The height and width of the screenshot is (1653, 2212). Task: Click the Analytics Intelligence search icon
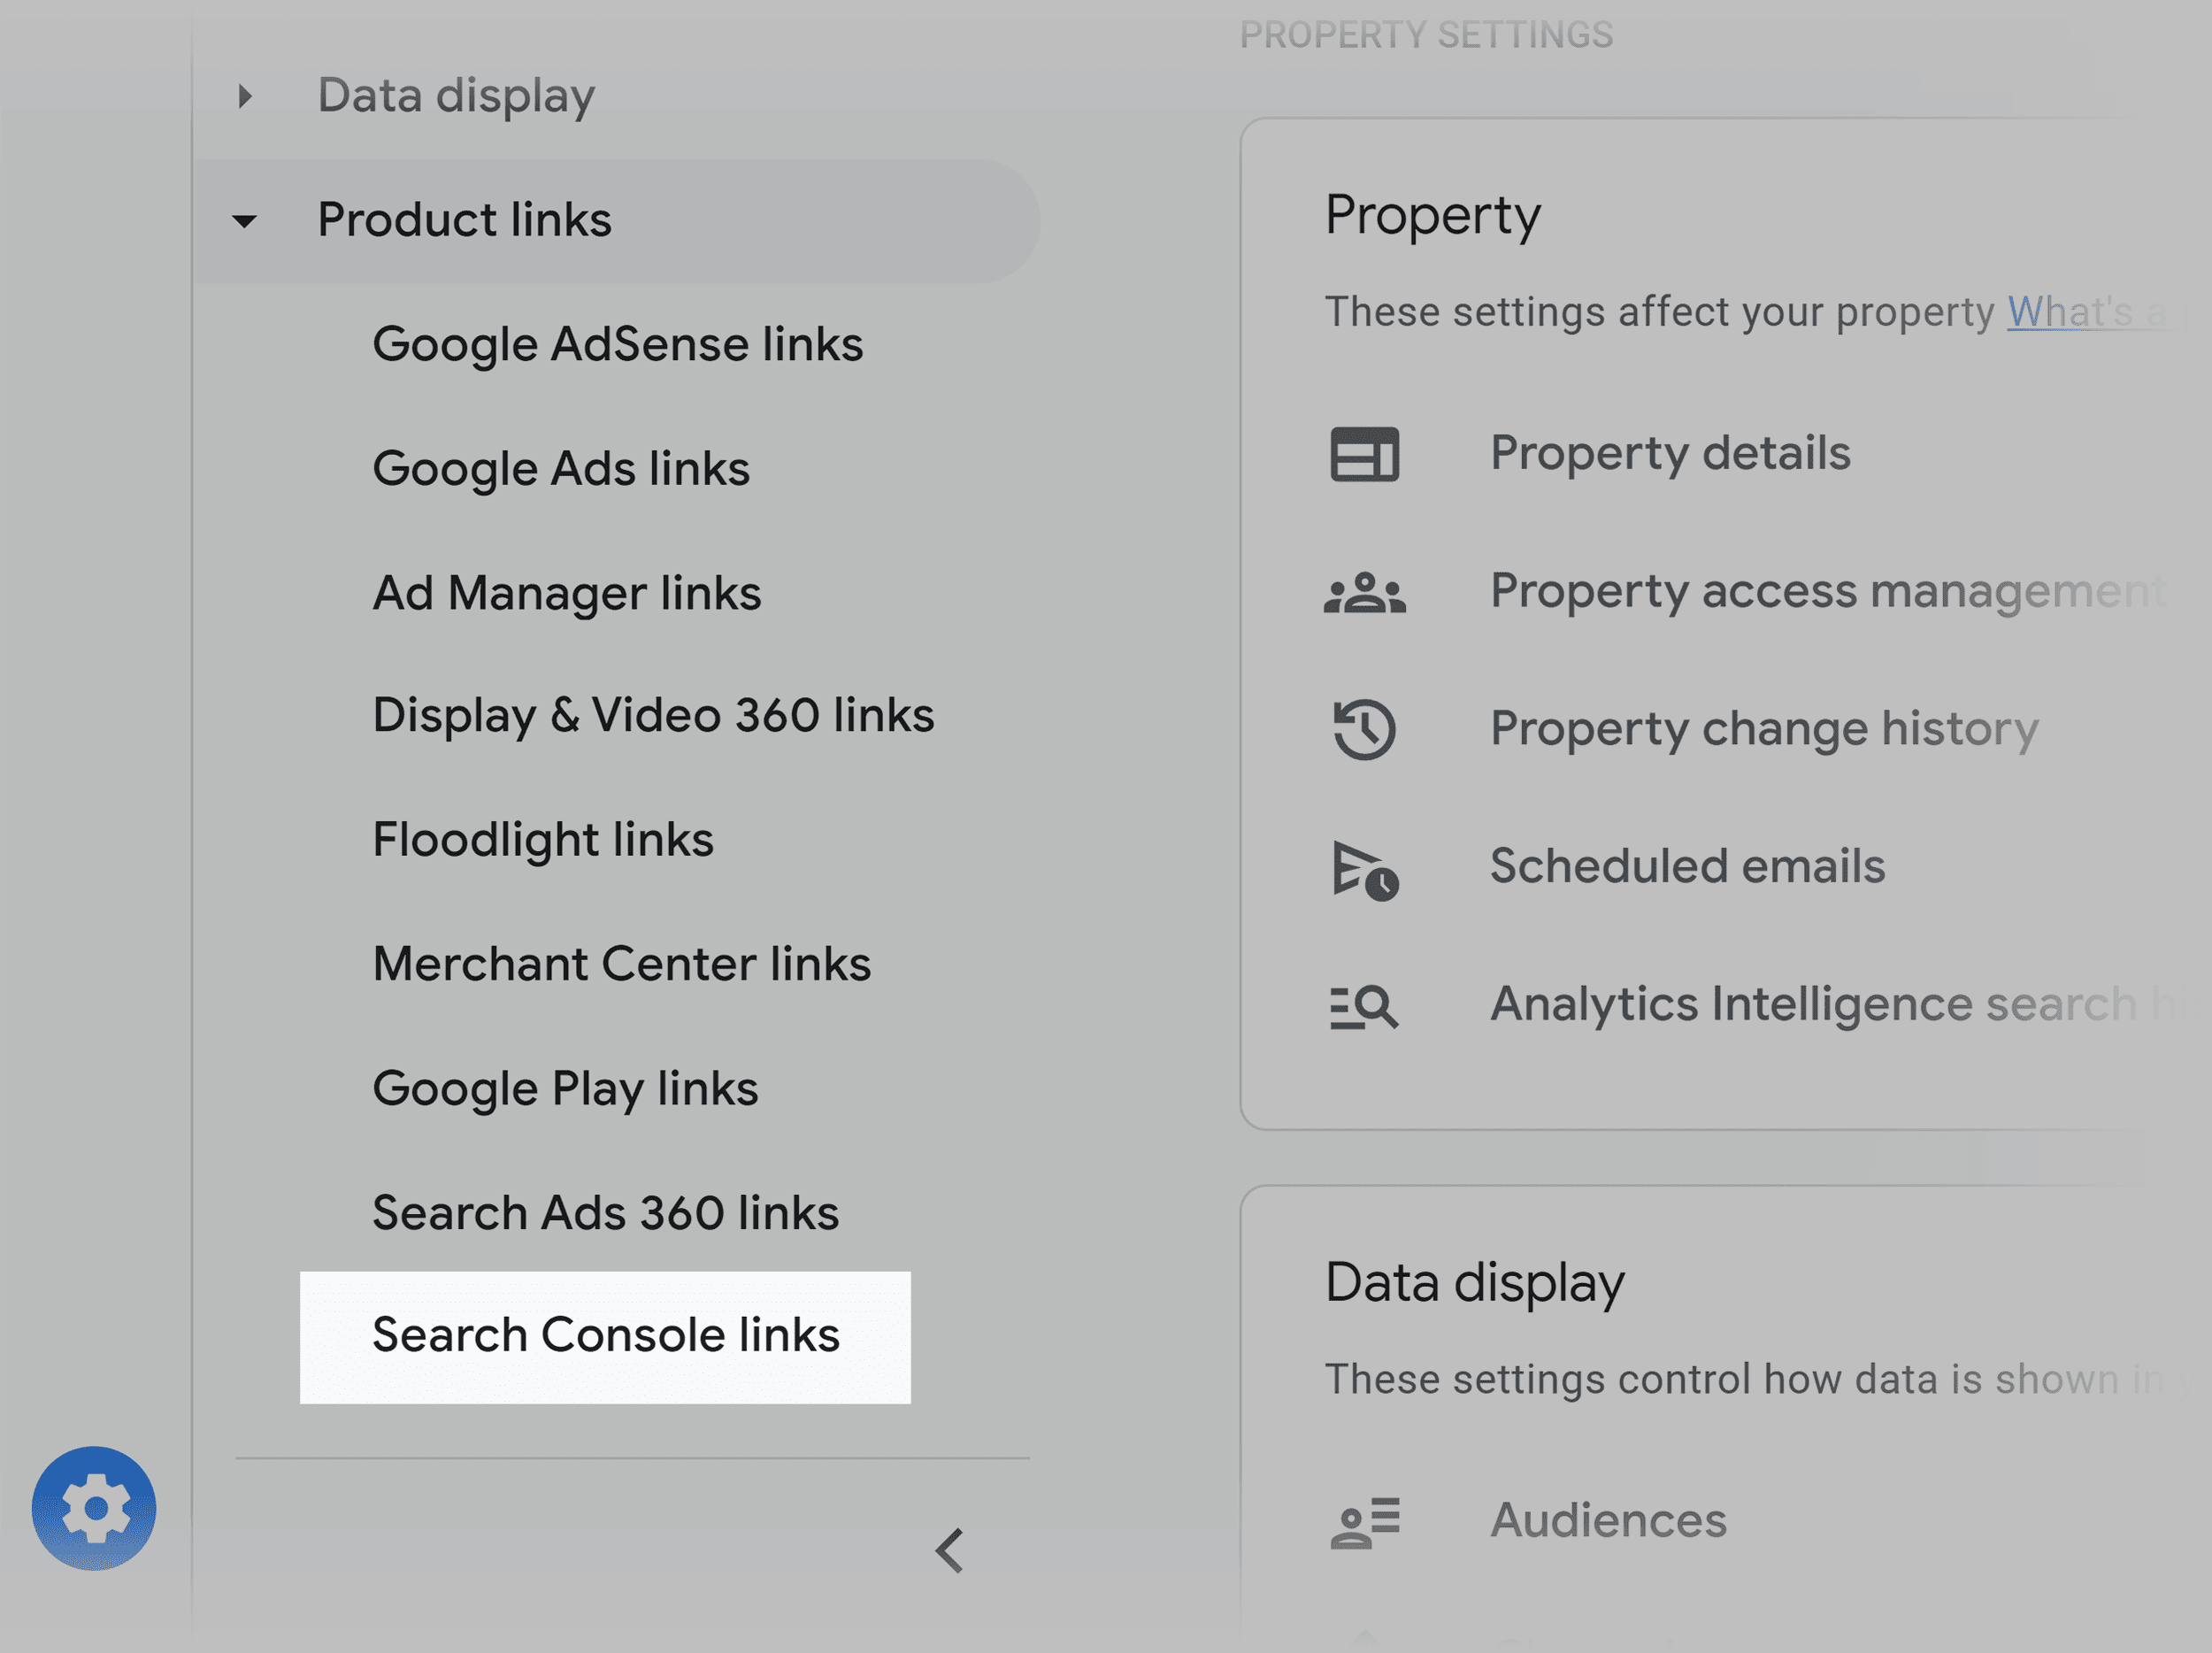[1365, 1006]
